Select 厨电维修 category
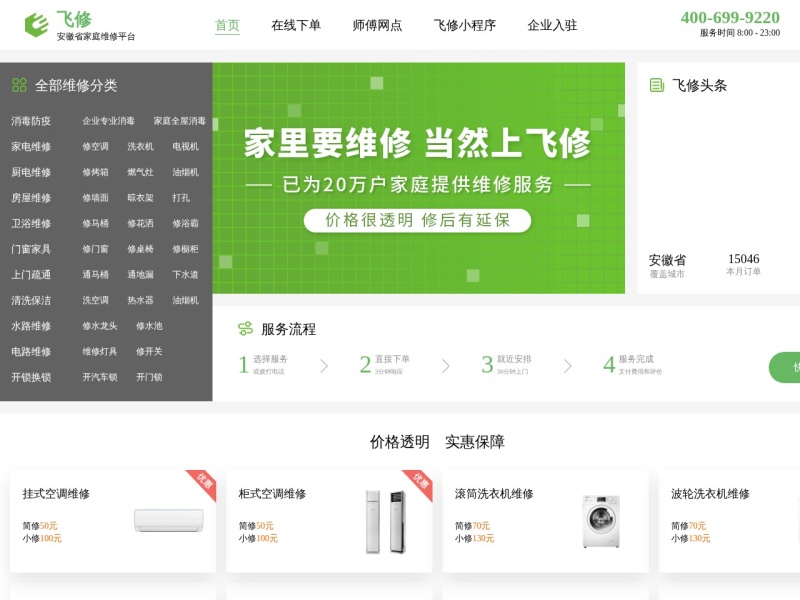This screenshot has height=600, width=800. (x=31, y=172)
